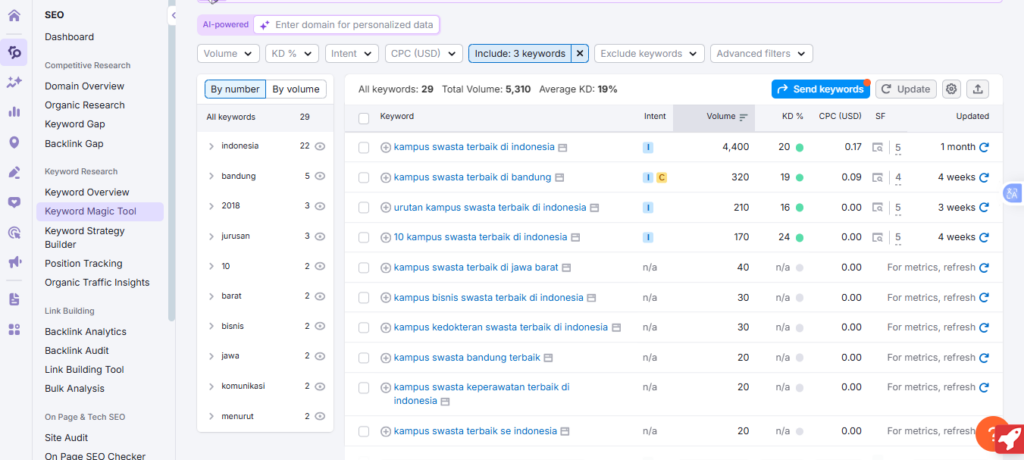Click the Send keywords button

pos(820,89)
